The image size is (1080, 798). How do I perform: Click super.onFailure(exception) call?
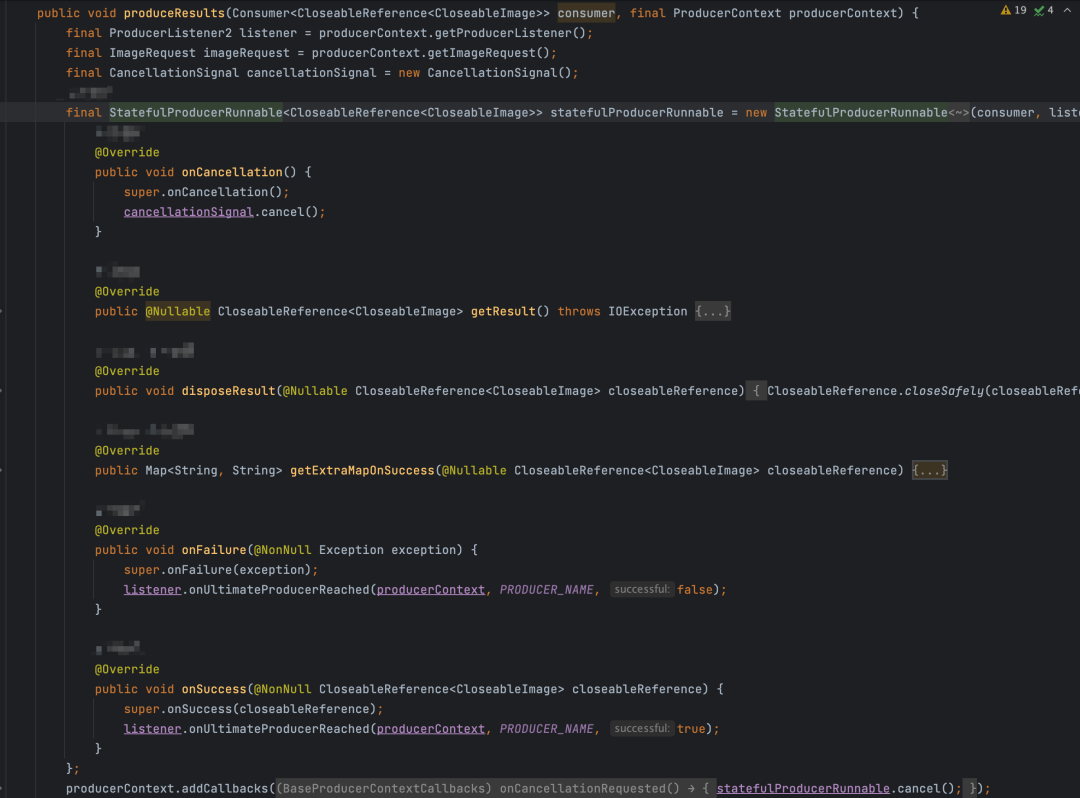(x=220, y=570)
